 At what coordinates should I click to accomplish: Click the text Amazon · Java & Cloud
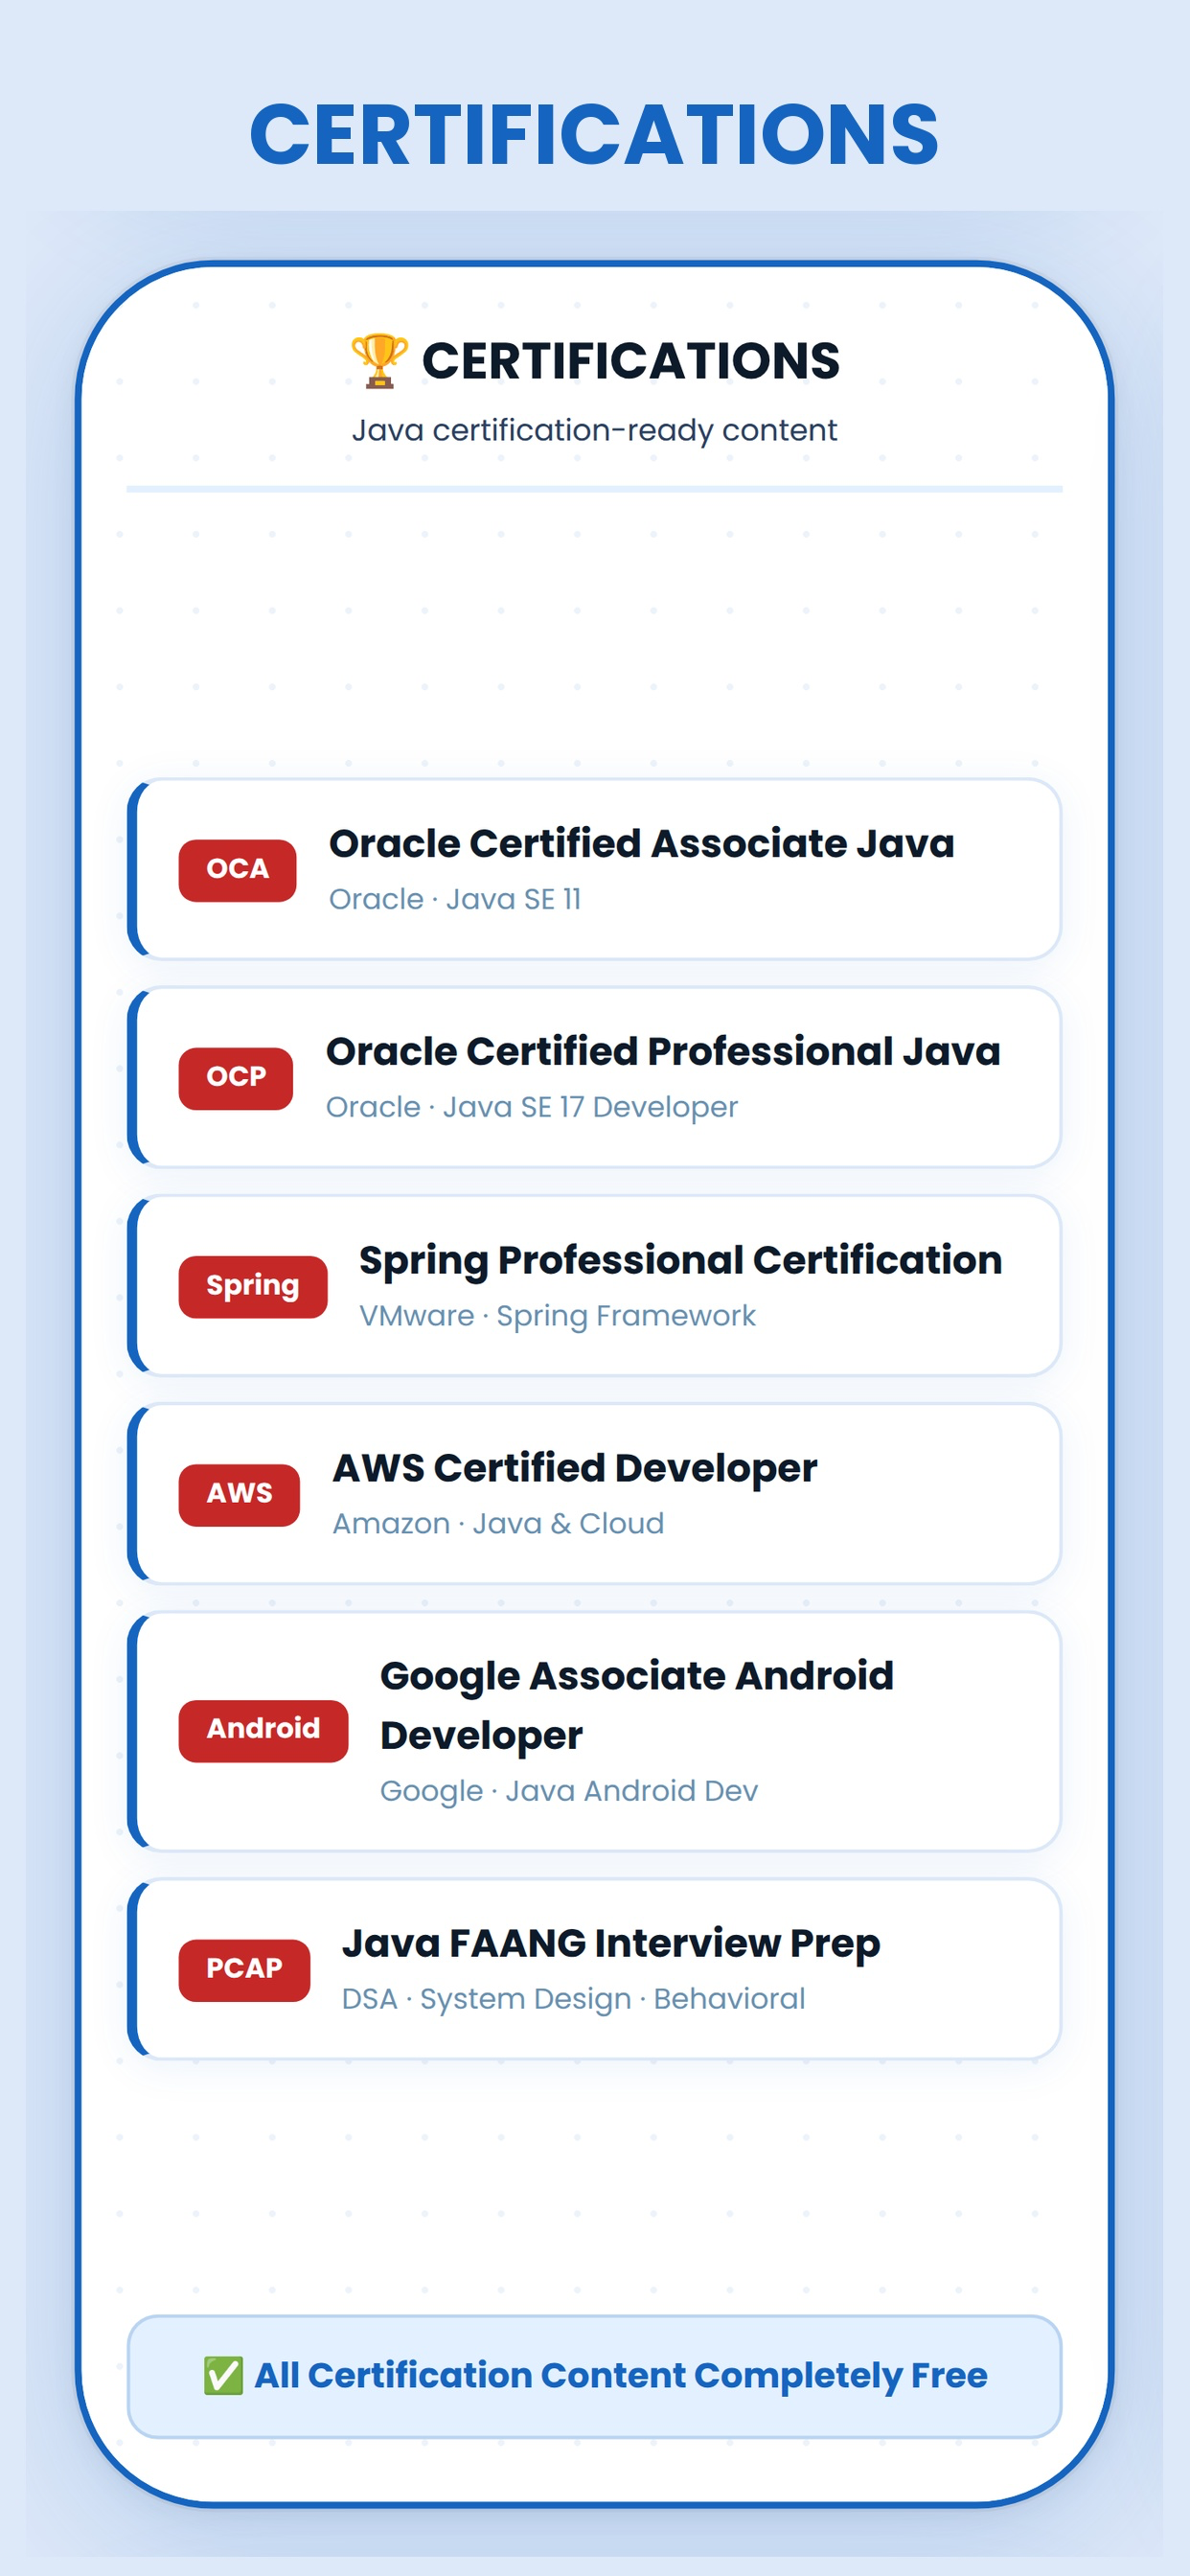coord(498,1523)
